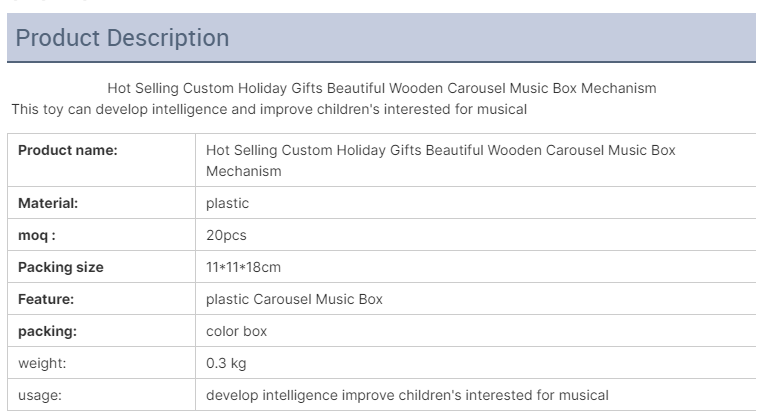Click the material value 'plastic'

coord(227,203)
